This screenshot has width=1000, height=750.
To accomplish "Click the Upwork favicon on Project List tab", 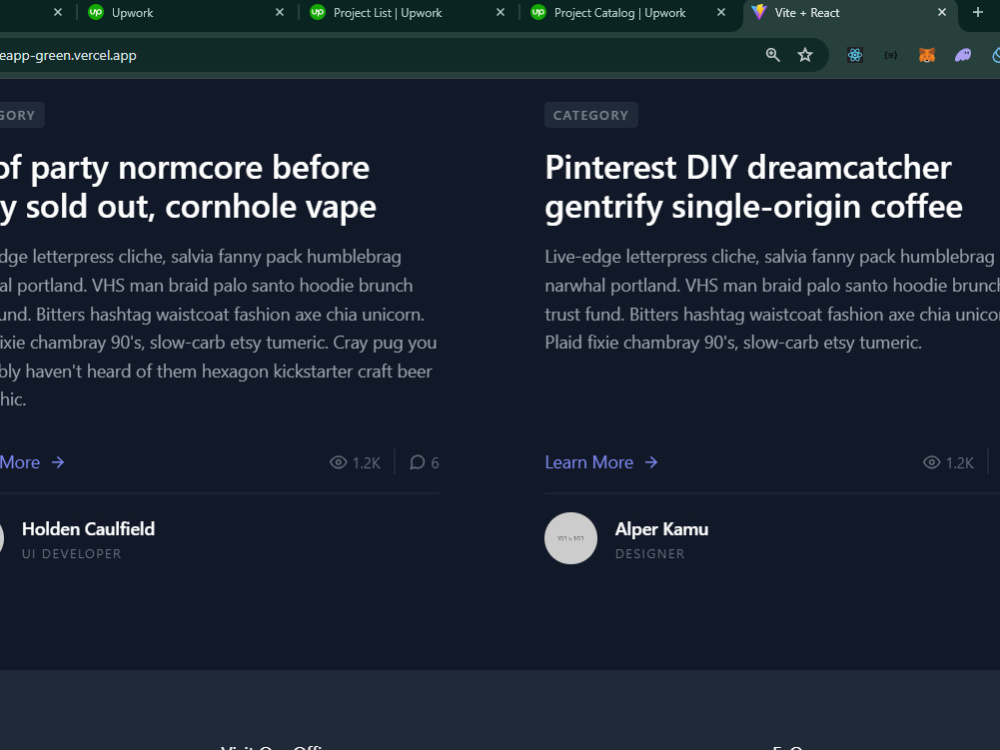I will tap(318, 12).
